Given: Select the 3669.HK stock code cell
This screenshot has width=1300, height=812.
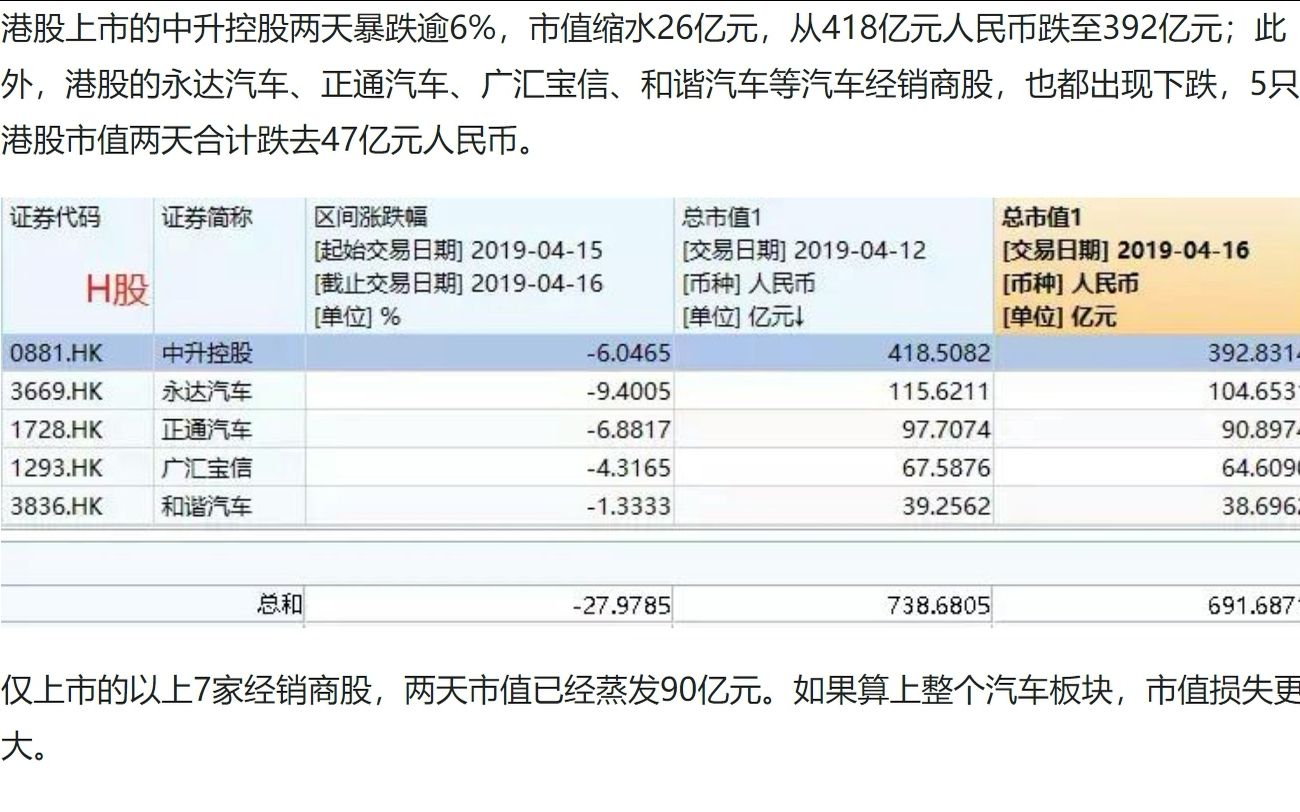Looking at the screenshot, I should [x=77, y=391].
